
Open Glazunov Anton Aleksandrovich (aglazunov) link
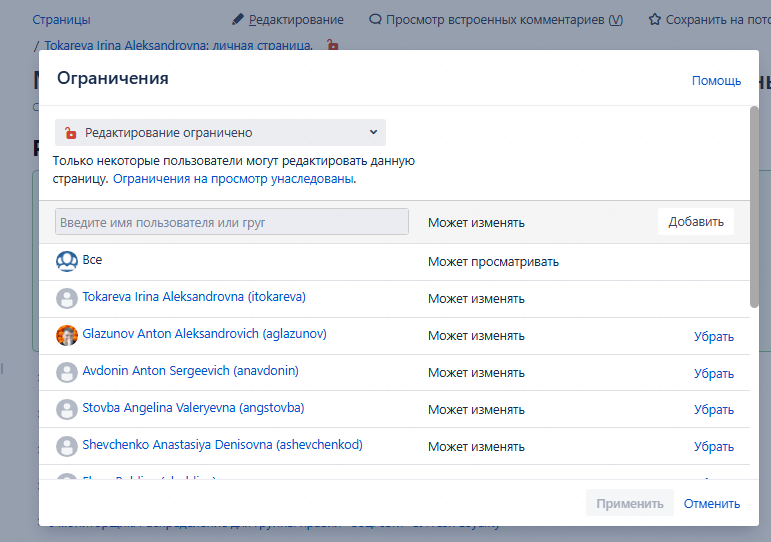(204, 333)
